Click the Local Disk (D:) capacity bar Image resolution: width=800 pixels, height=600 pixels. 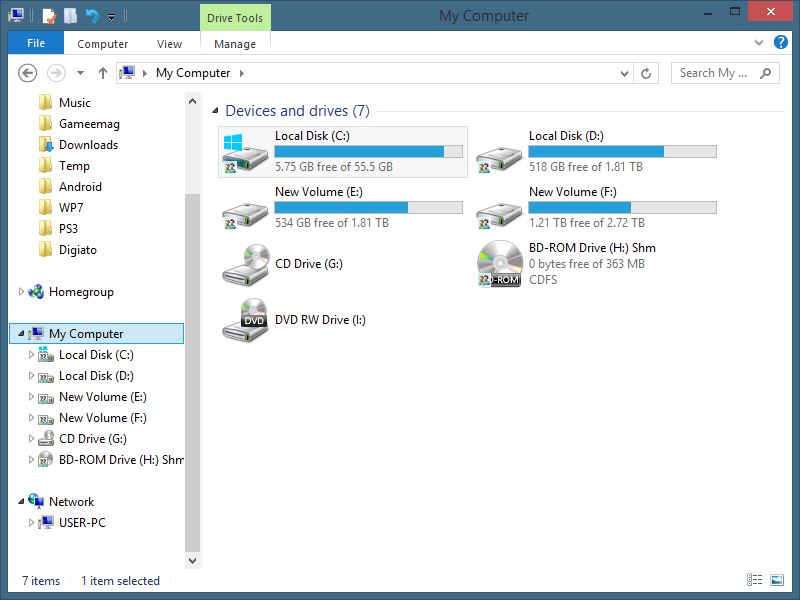coord(622,152)
